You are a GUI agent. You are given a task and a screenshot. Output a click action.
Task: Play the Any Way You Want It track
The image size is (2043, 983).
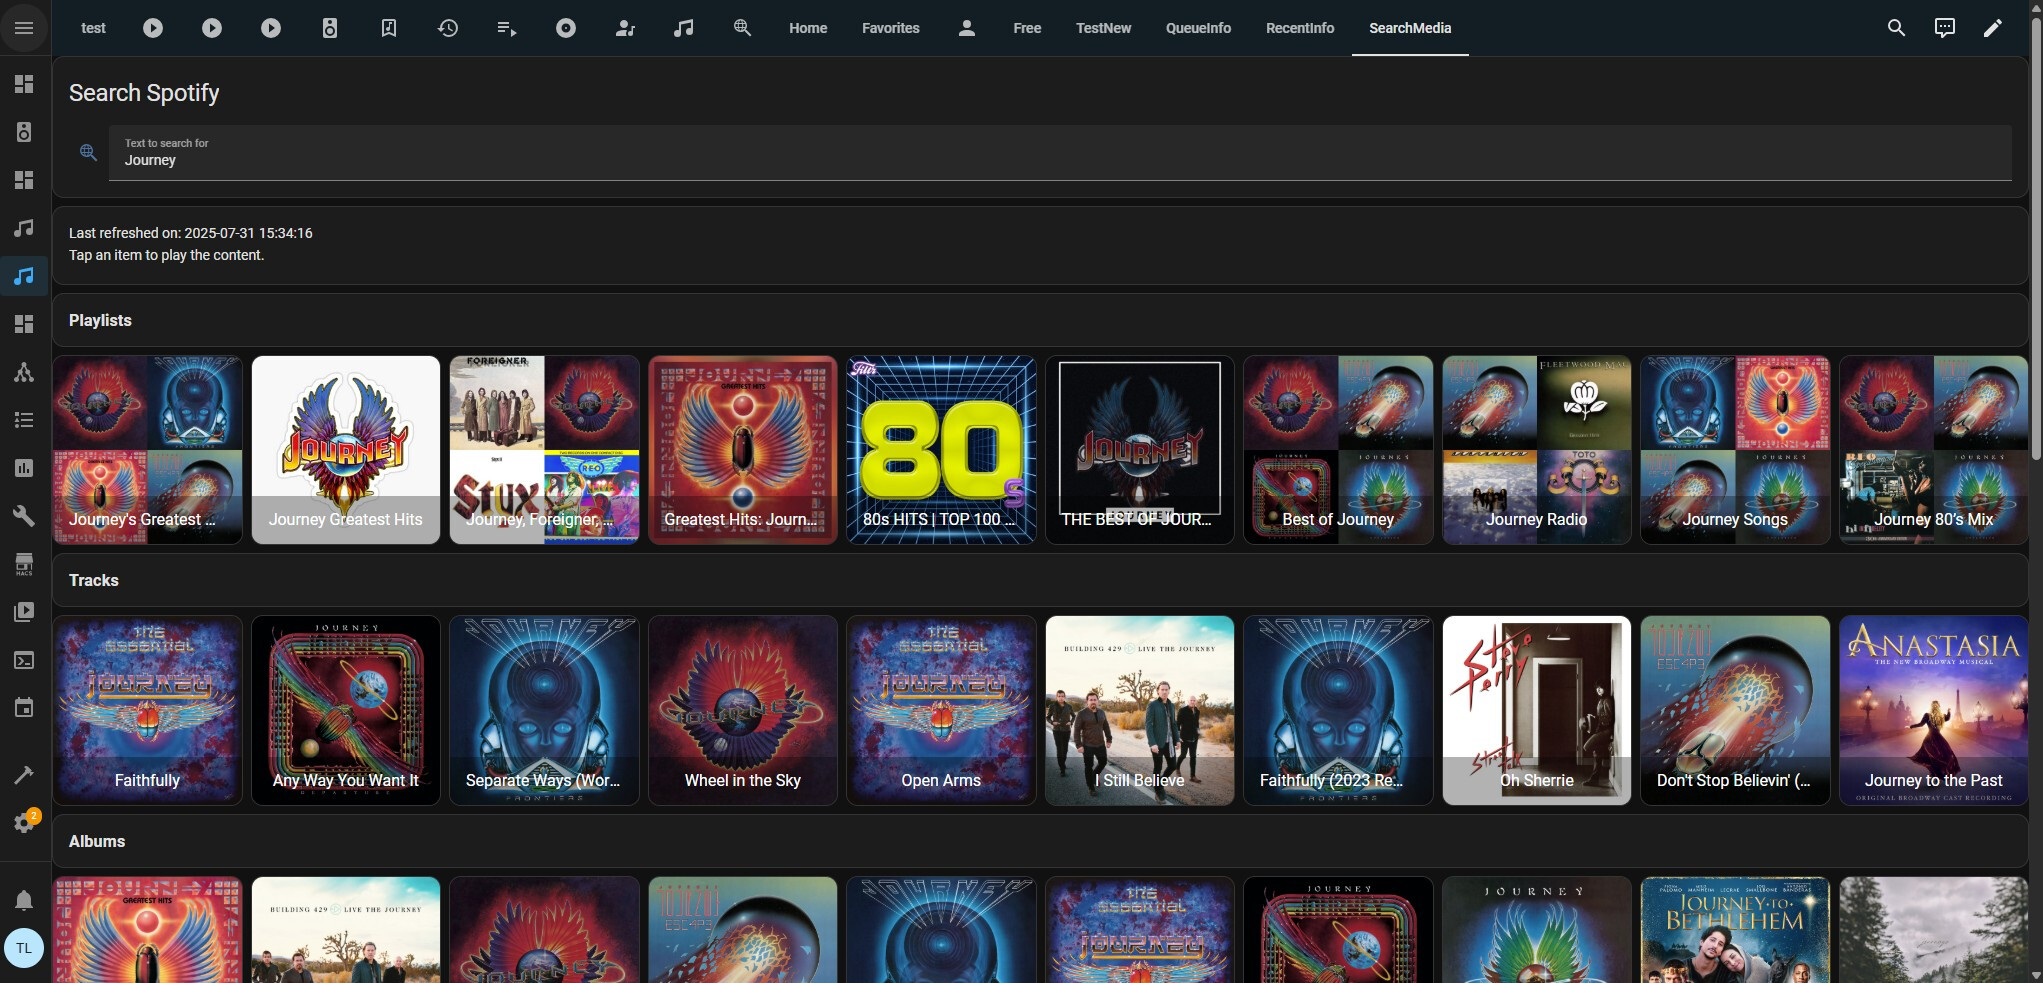click(346, 710)
